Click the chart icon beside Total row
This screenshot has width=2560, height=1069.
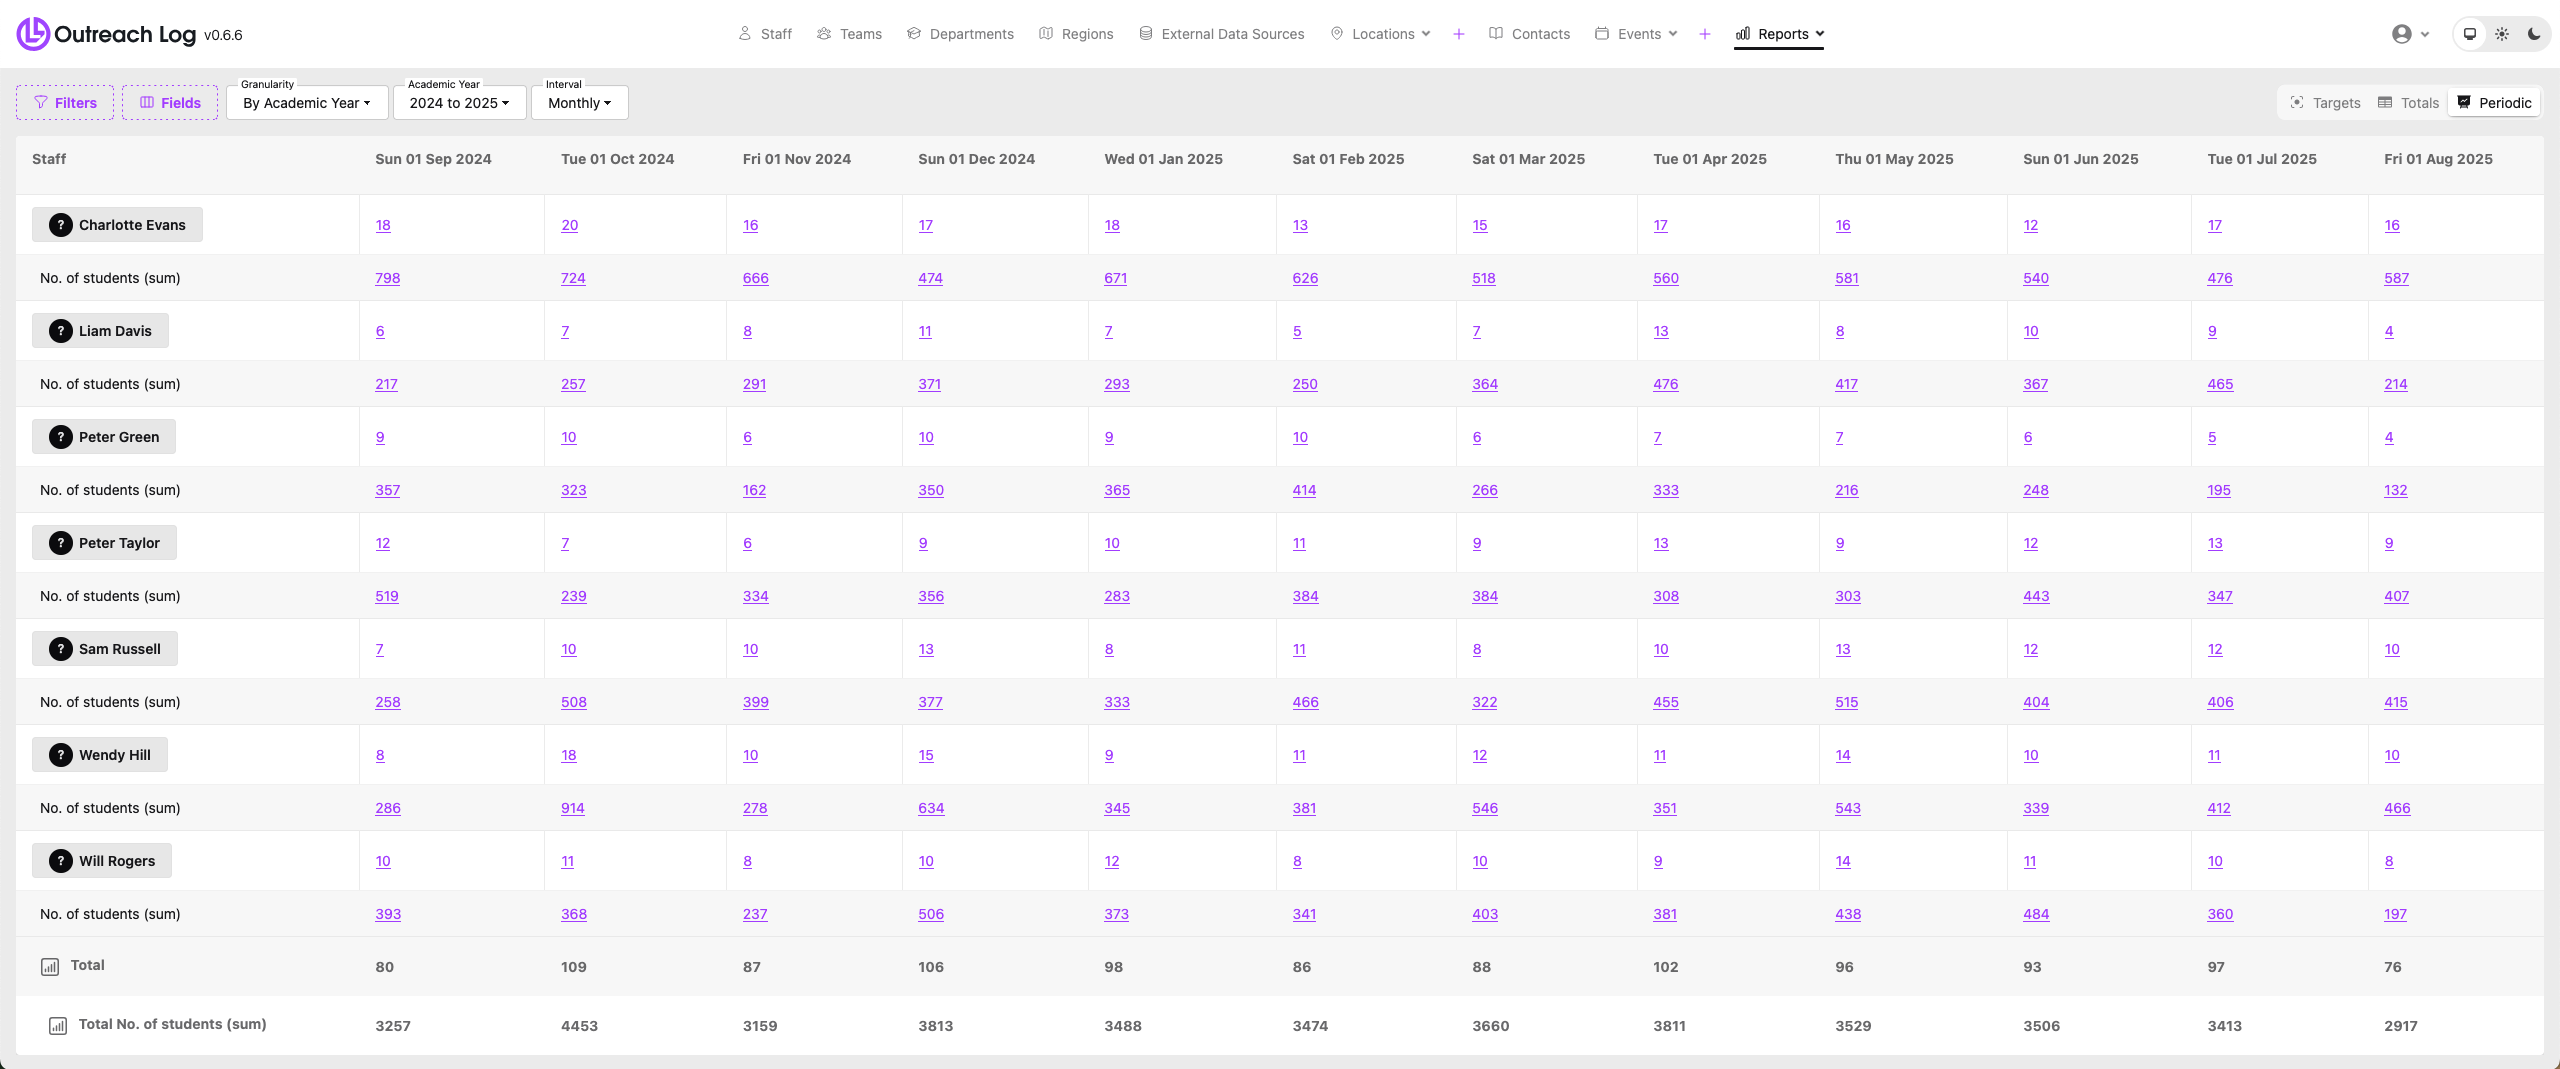[50, 967]
